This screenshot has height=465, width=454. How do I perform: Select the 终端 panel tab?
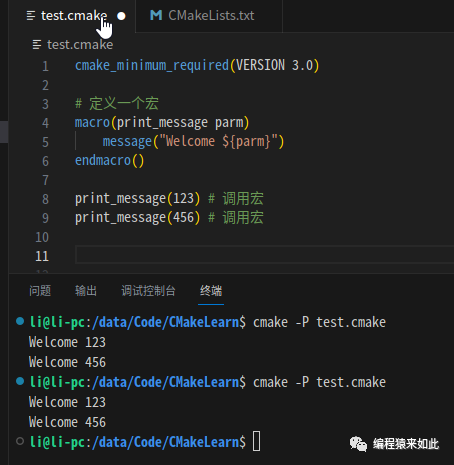pyautogui.click(x=211, y=291)
